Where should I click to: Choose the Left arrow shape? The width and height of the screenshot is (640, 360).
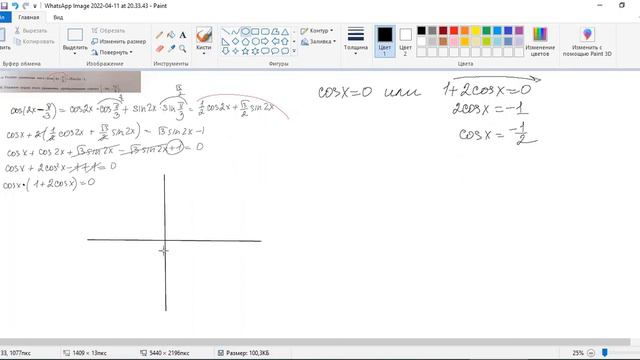click(x=275, y=41)
